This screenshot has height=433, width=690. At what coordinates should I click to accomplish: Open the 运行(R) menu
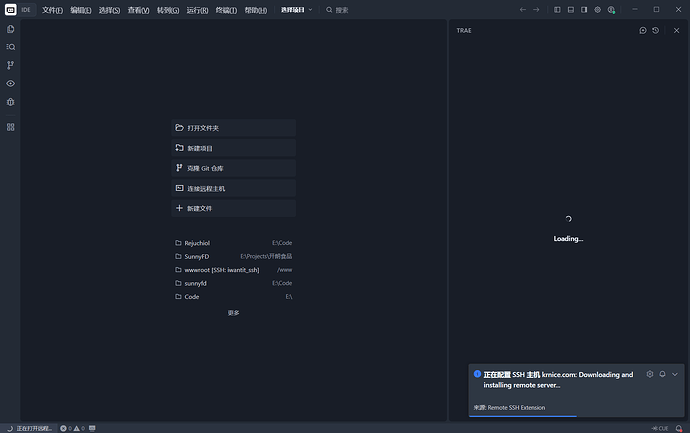197,10
